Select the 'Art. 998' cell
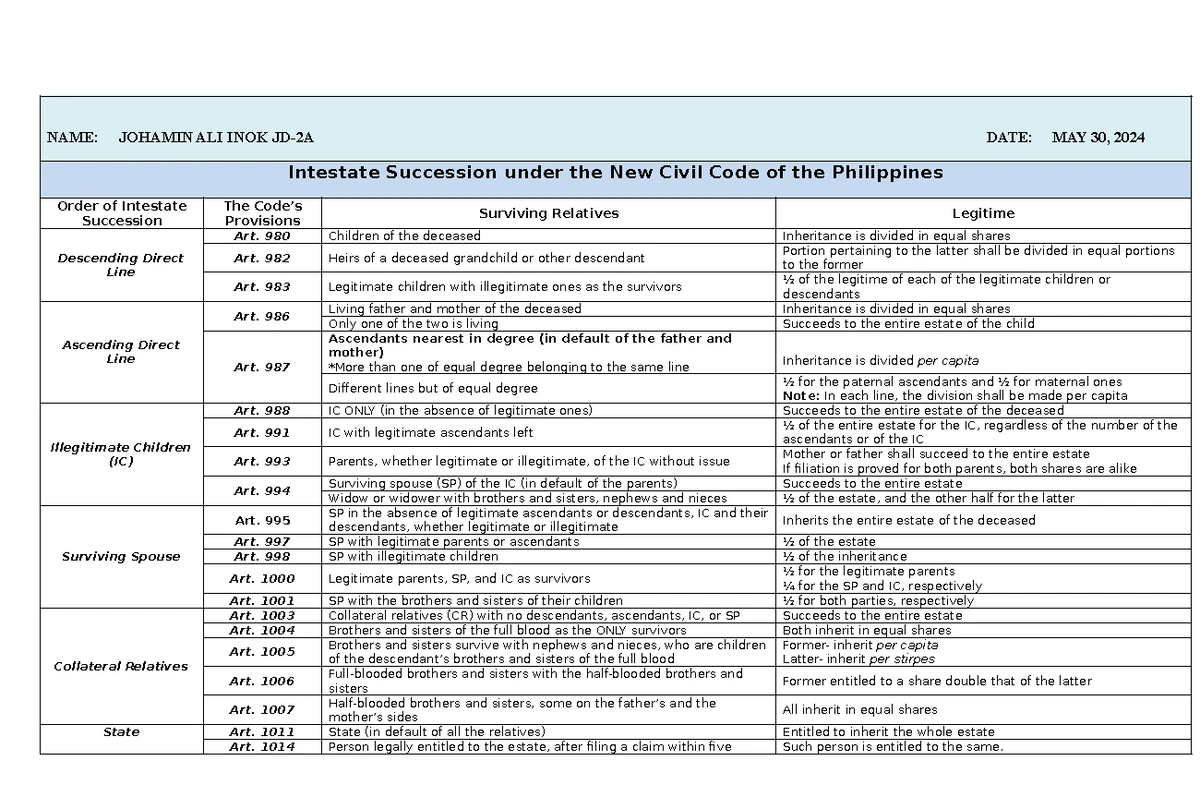Screen dimensions: 1200x785 263,556
